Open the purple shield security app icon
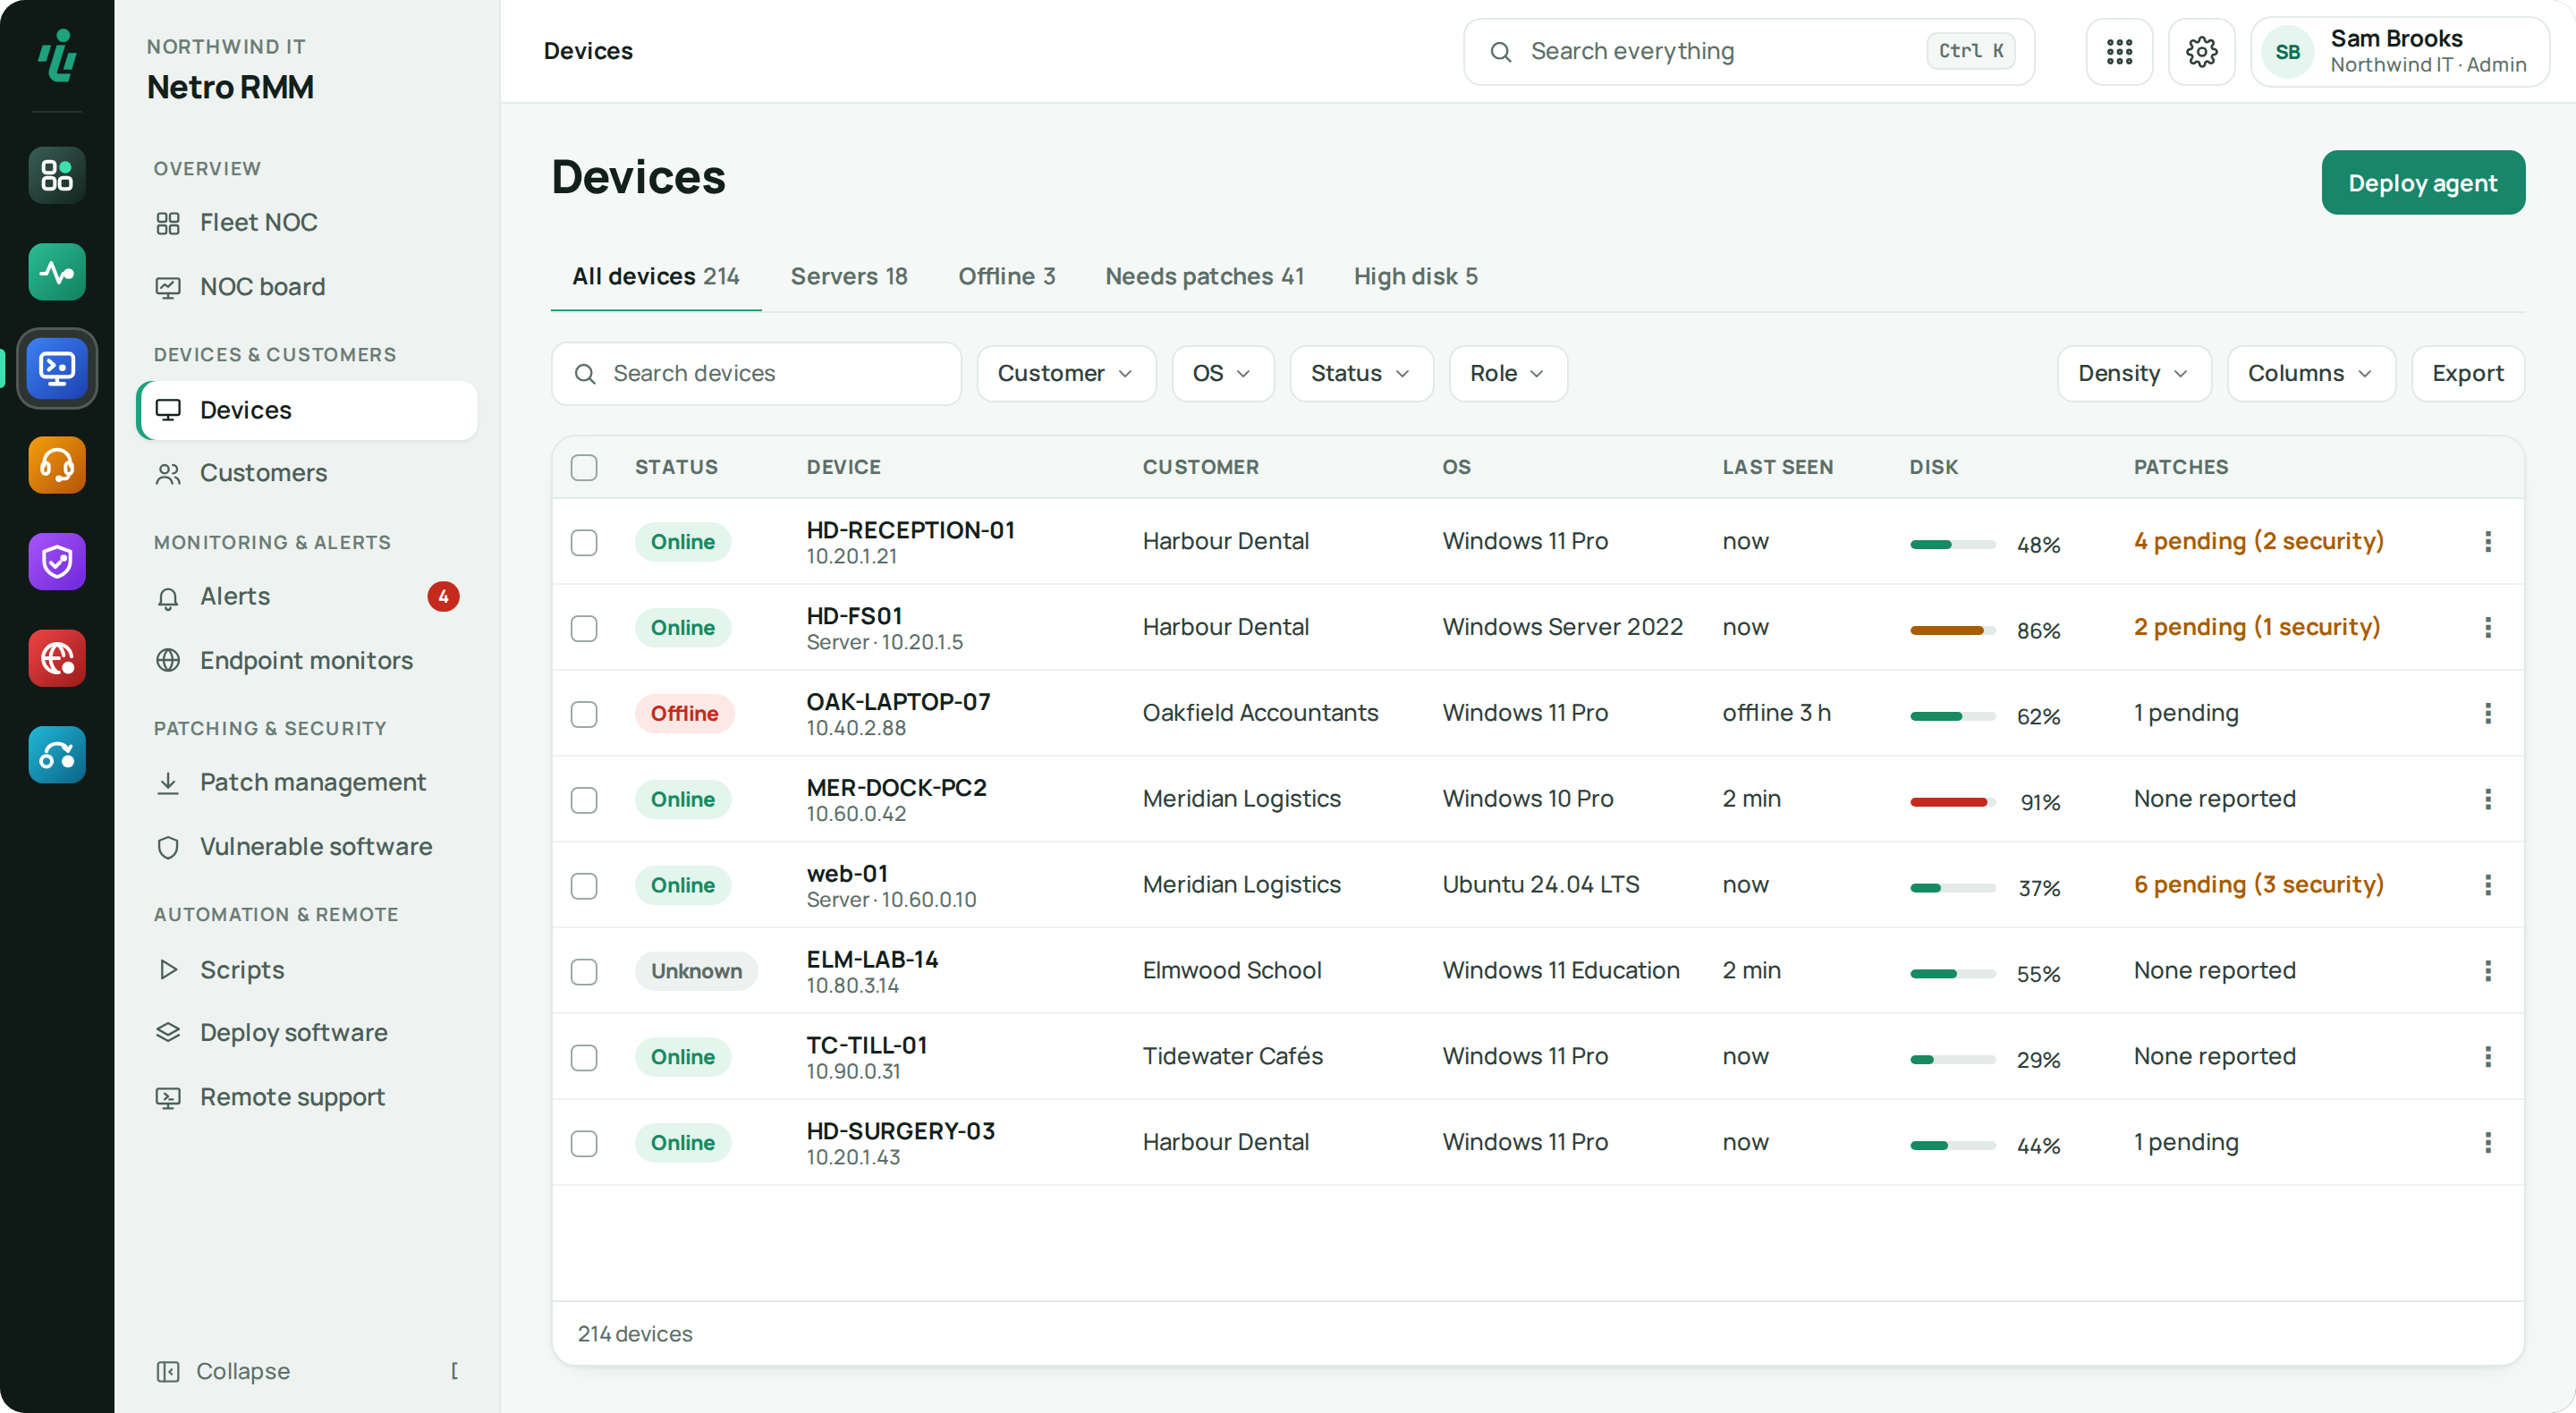The height and width of the screenshot is (1413, 2576). pos(57,561)
